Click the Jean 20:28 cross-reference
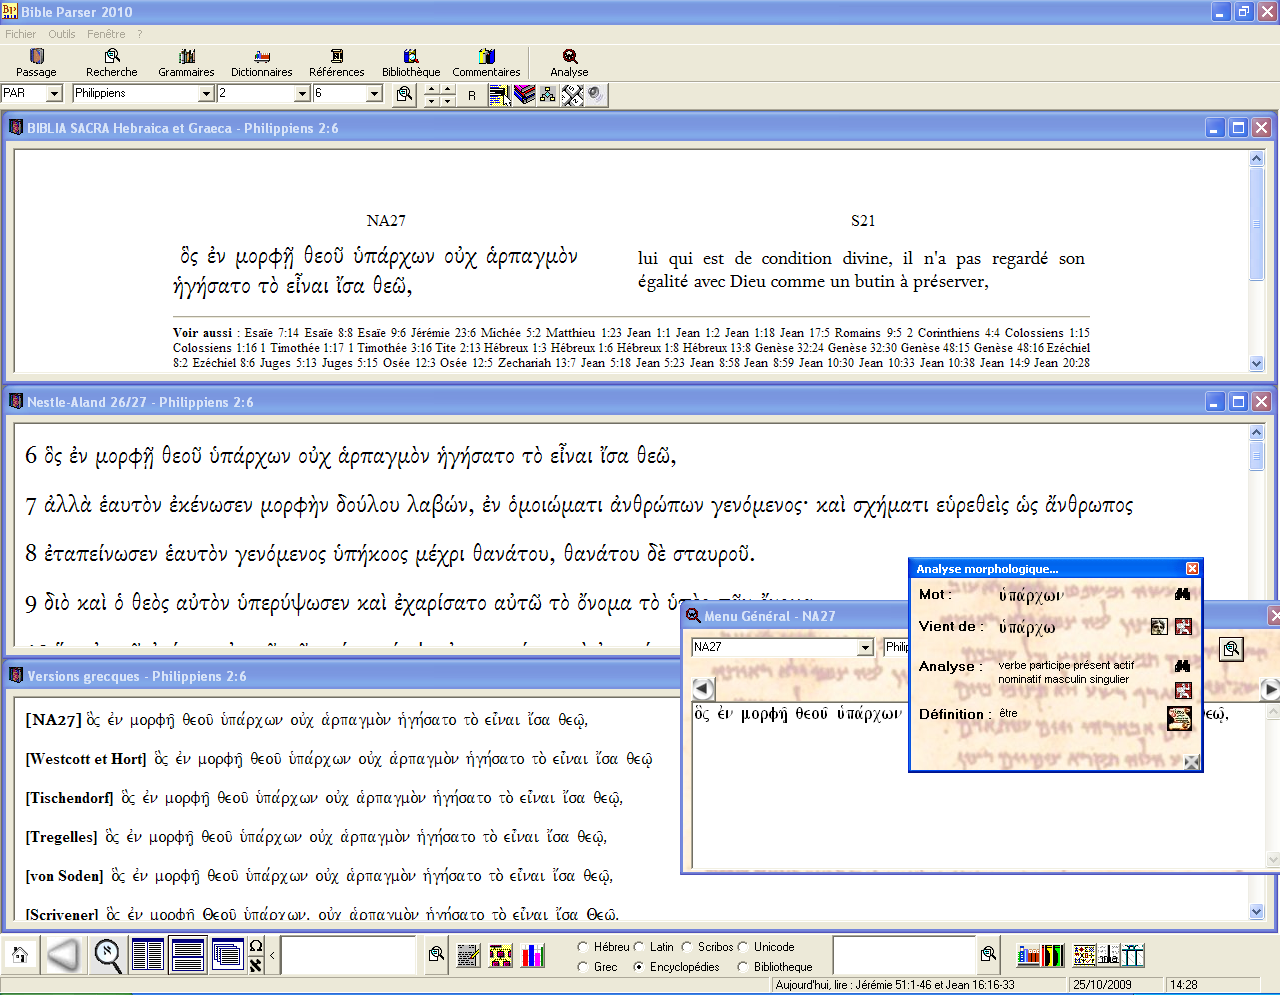Image resolution: width=1280 pixels, height=995 pixels. 1062,363
